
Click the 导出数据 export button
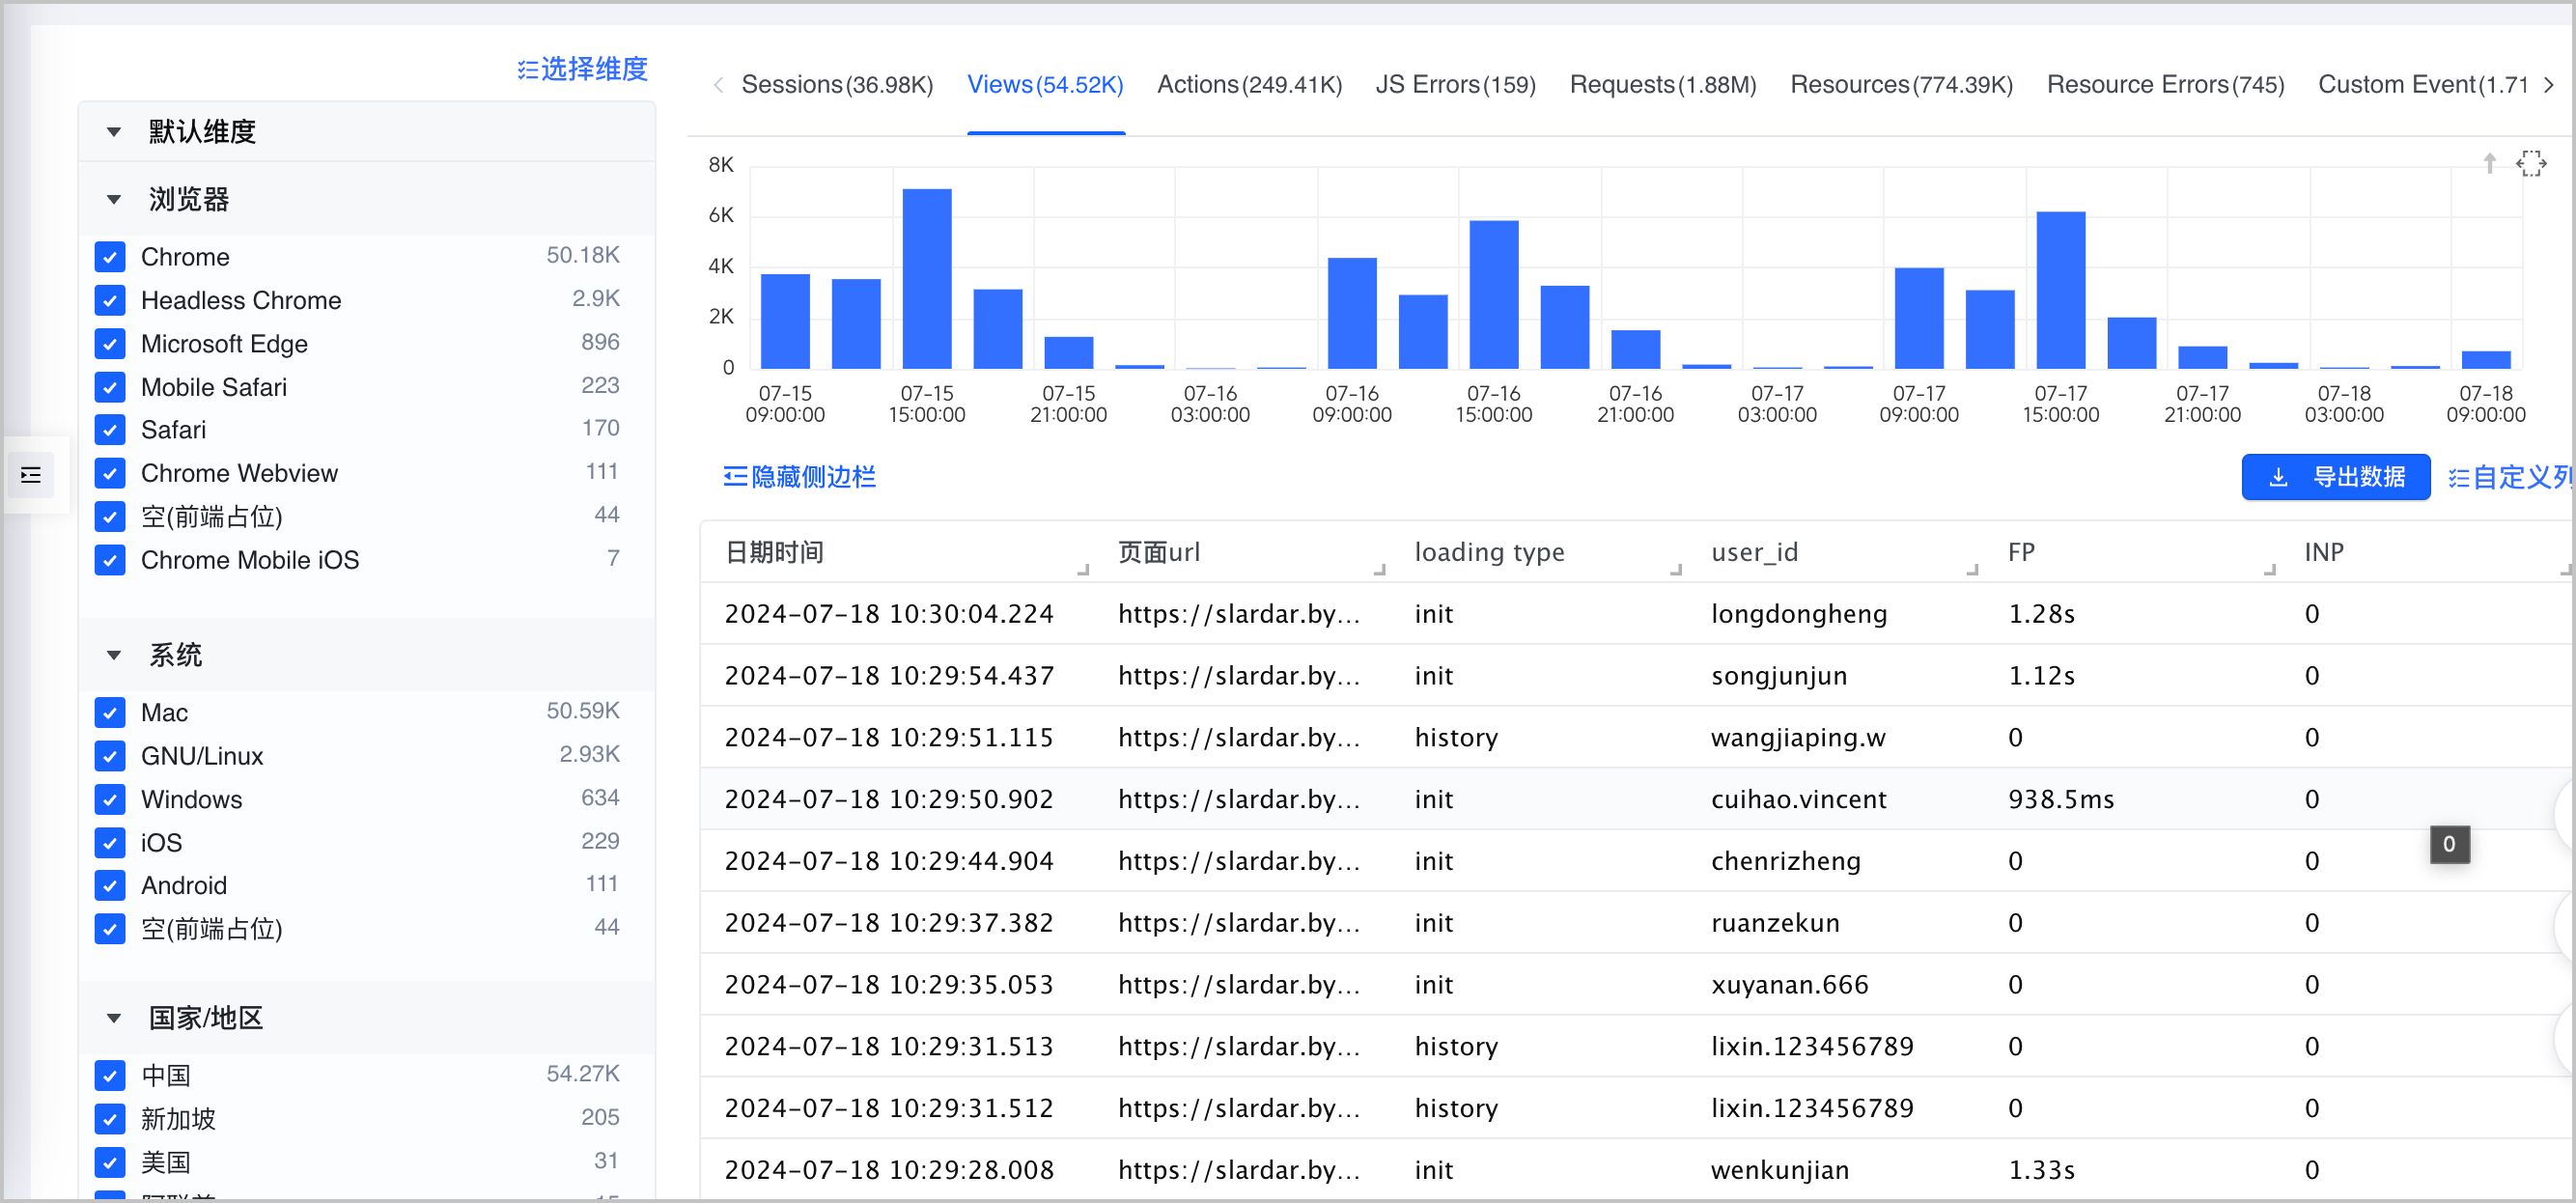click(x=2335, y=477)
